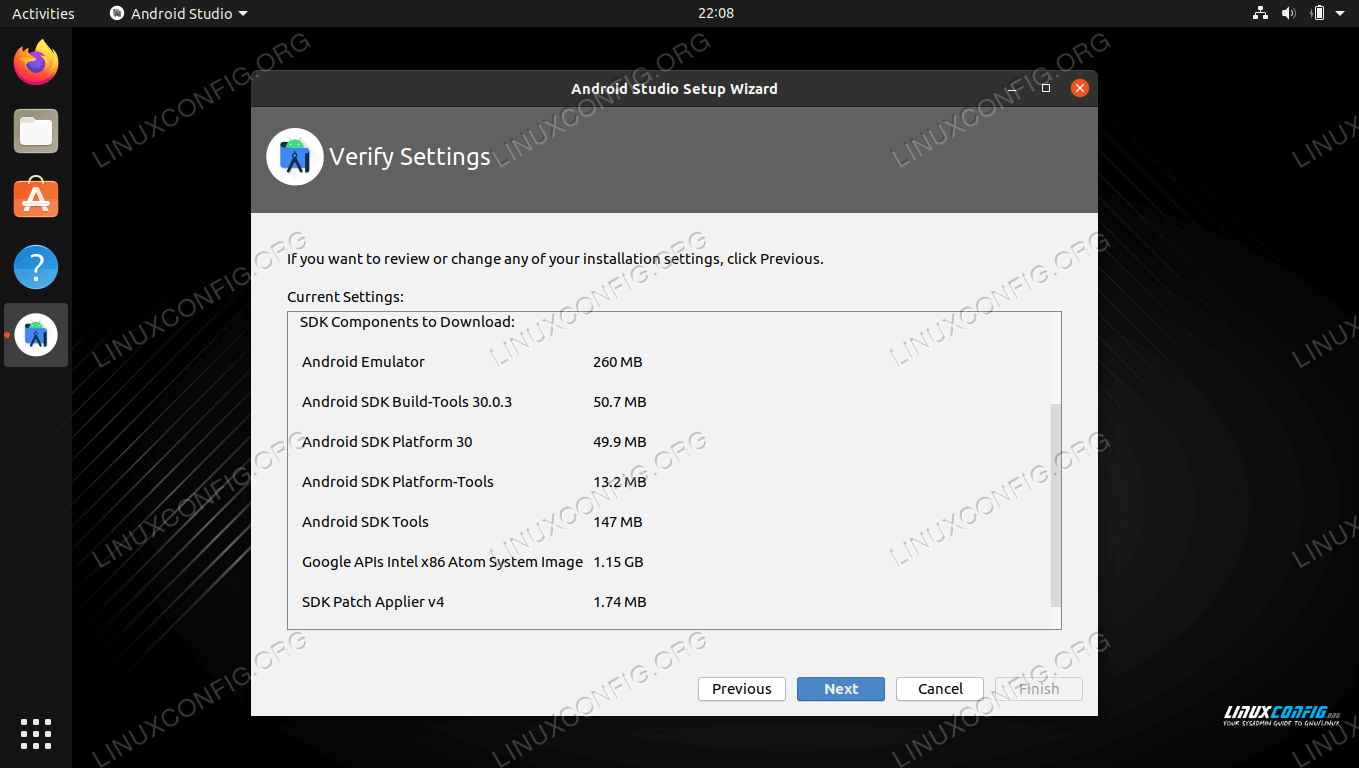Click the Android Studio logo in wizard header

[x=295, y=157]
